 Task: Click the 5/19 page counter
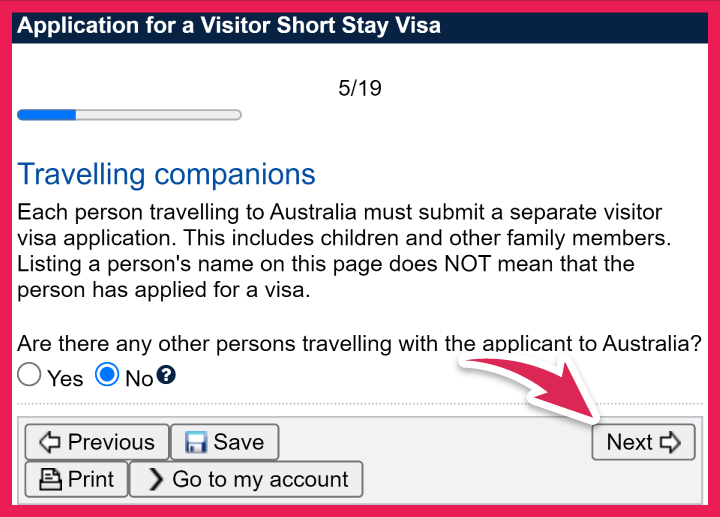(x=360, y=88)
